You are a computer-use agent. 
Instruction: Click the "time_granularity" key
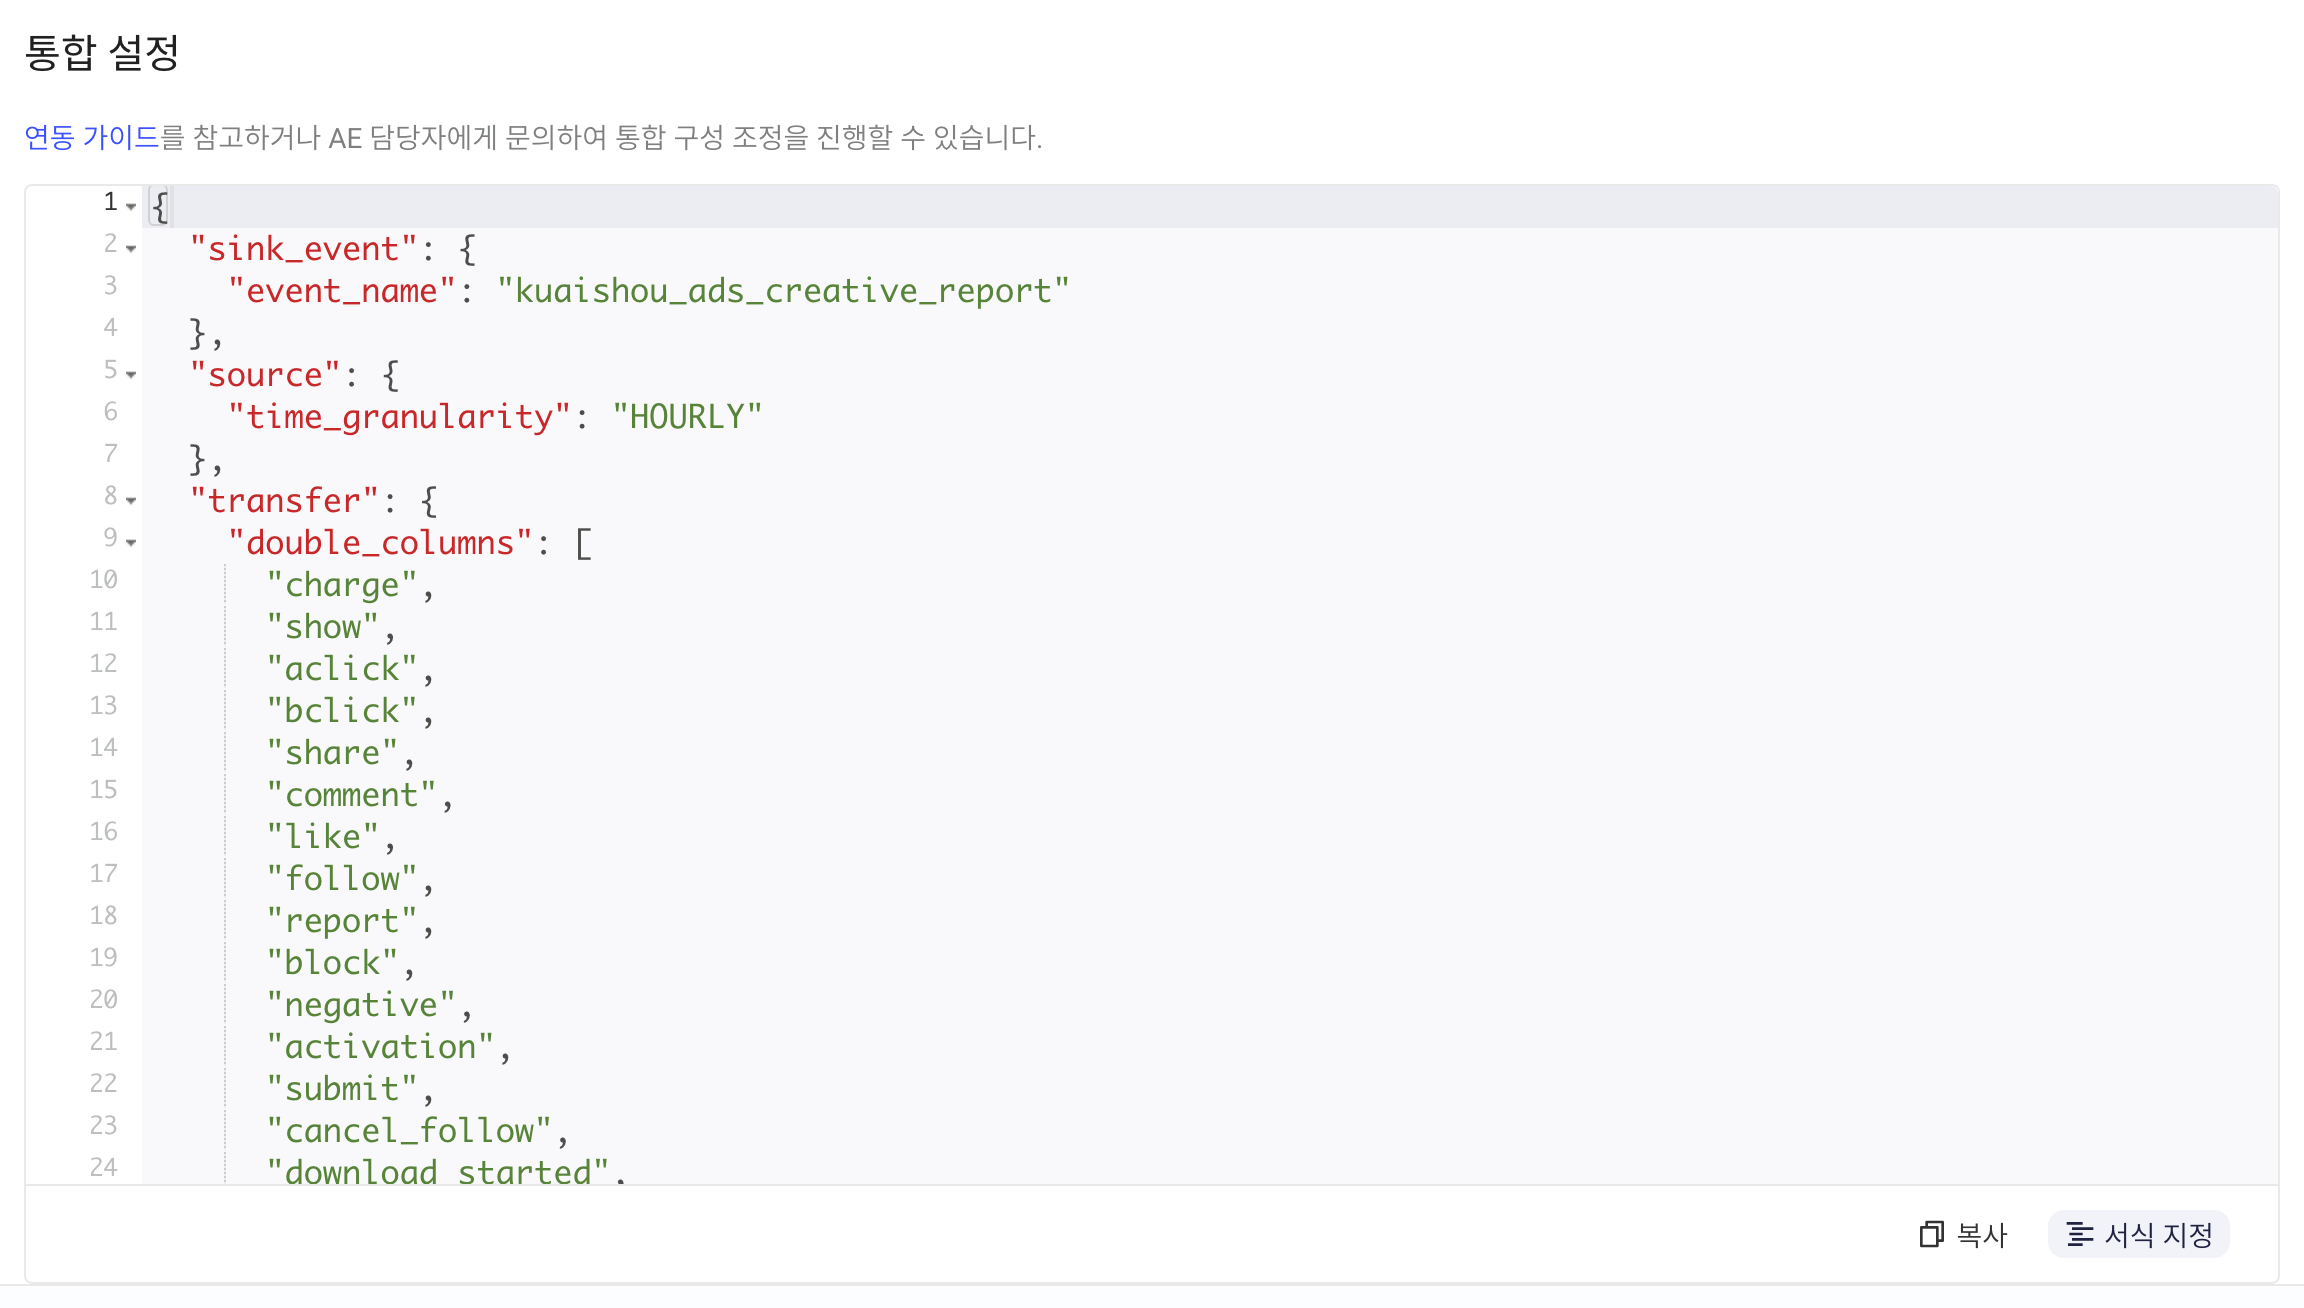[x=399, y=417]
